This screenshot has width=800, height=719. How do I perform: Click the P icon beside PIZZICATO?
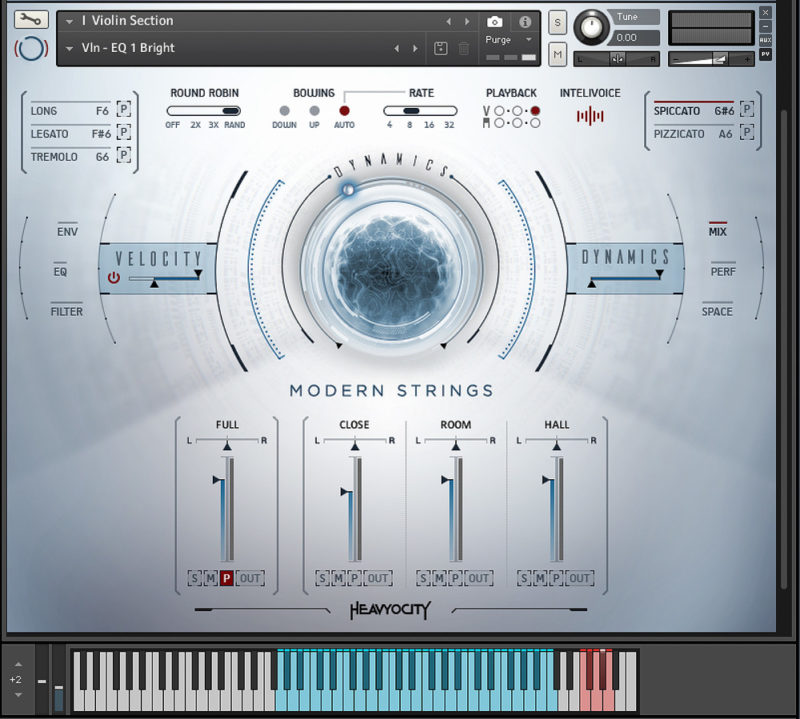coord(747,132)
